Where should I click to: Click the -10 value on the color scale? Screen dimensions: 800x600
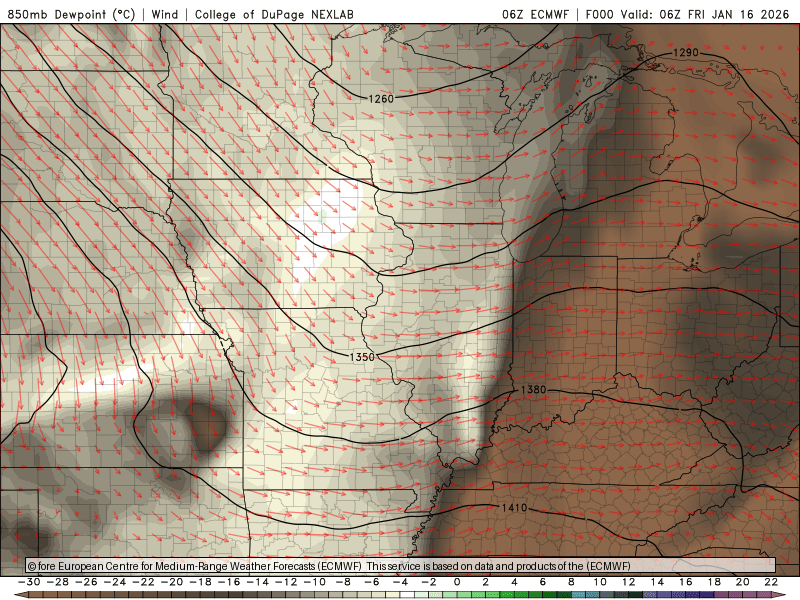tap(315, 582)
